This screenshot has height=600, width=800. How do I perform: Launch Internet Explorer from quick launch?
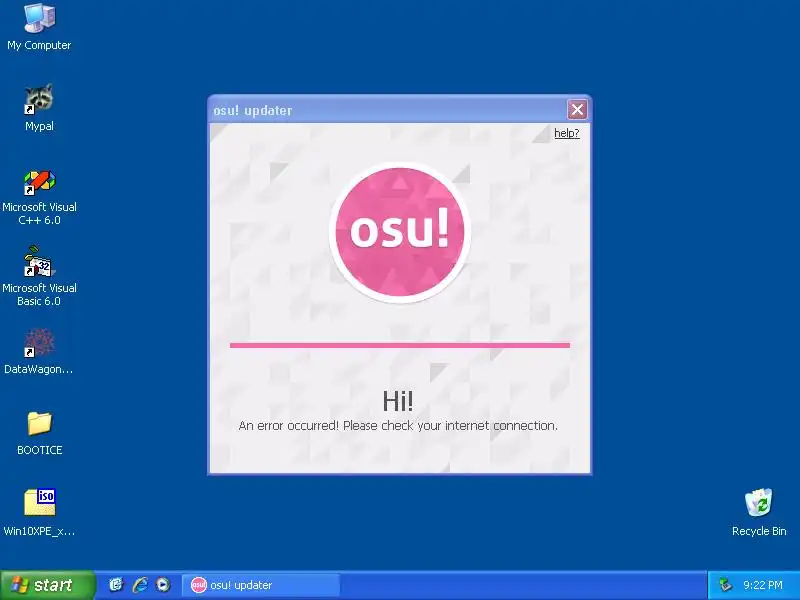[x=140, y=585]
